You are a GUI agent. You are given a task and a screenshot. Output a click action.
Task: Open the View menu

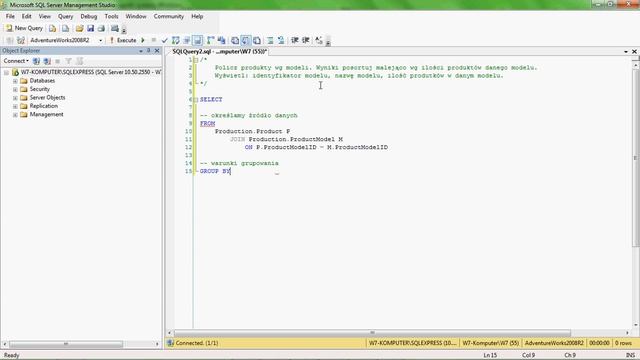[x=44, y=16]
